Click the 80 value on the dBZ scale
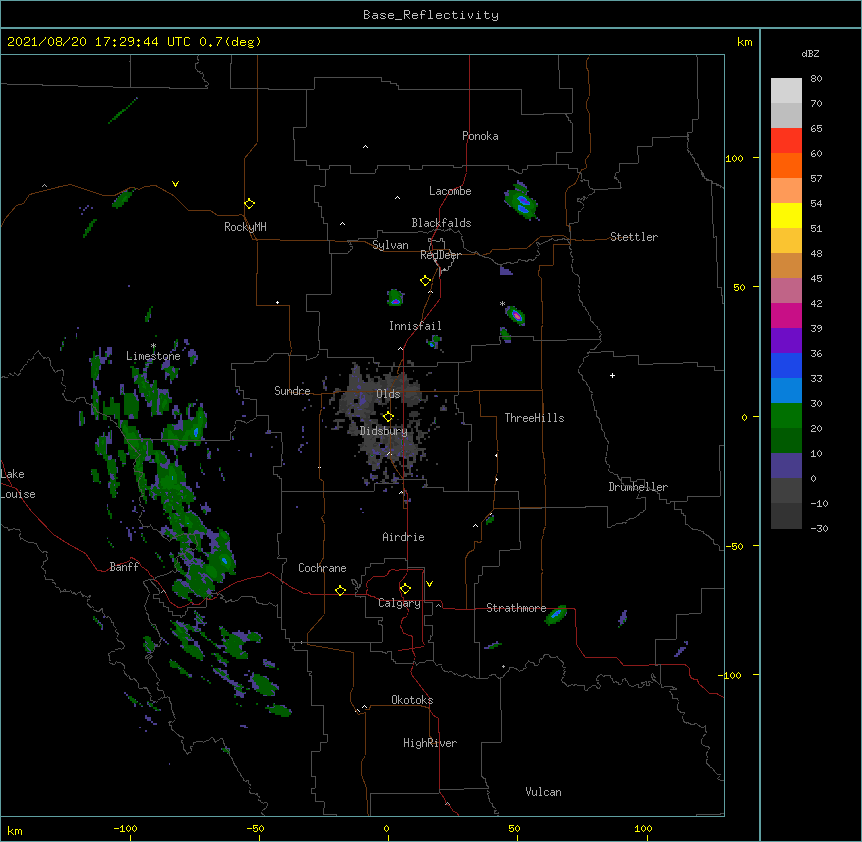Image resolution: width=862 pixels, height=842 pixels. point(816,79)
